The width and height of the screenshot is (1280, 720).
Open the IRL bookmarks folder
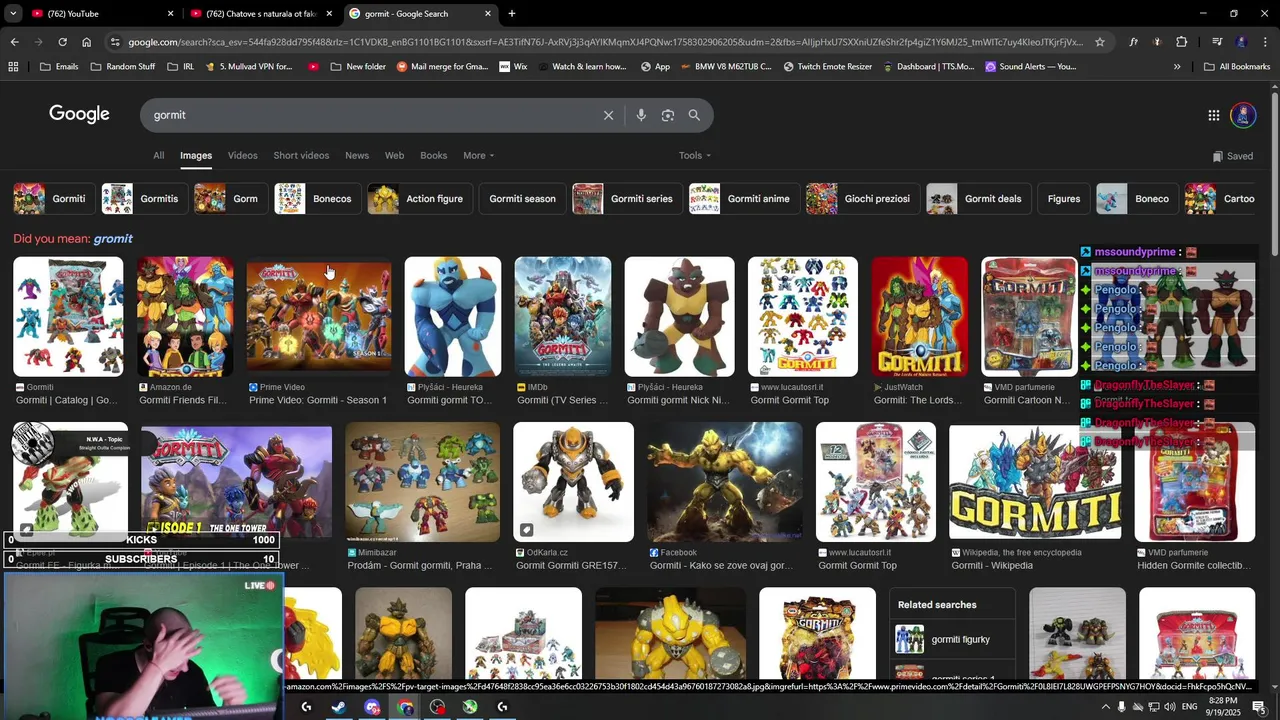tap(180, 67)
